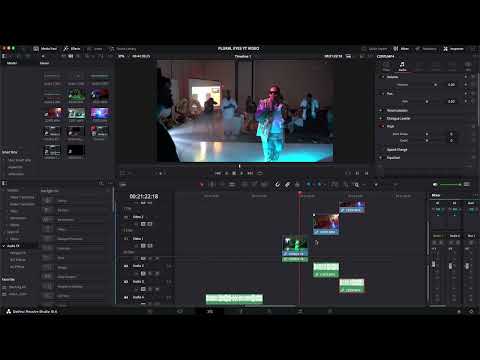Select Titles in Toolbox tree

(14, 211)
